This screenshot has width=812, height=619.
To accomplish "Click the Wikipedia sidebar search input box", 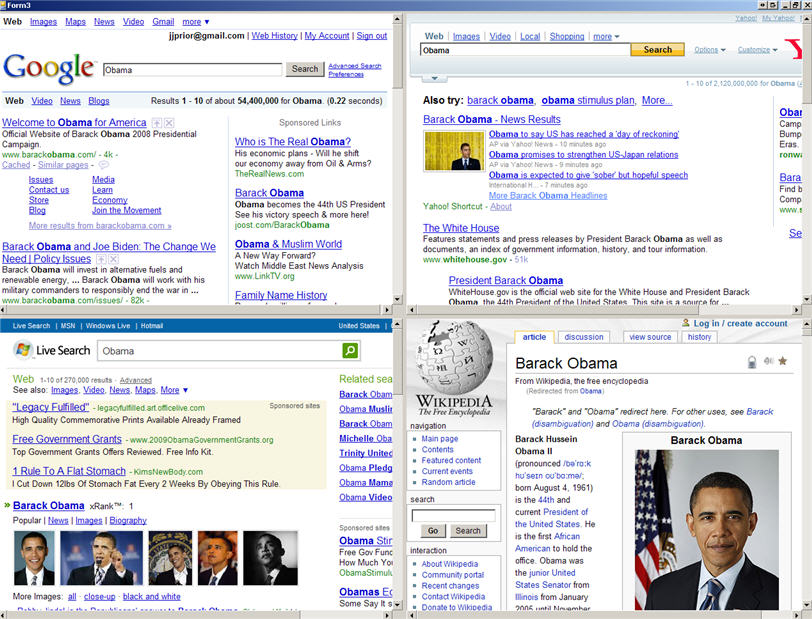I will [x=453, y=516].
